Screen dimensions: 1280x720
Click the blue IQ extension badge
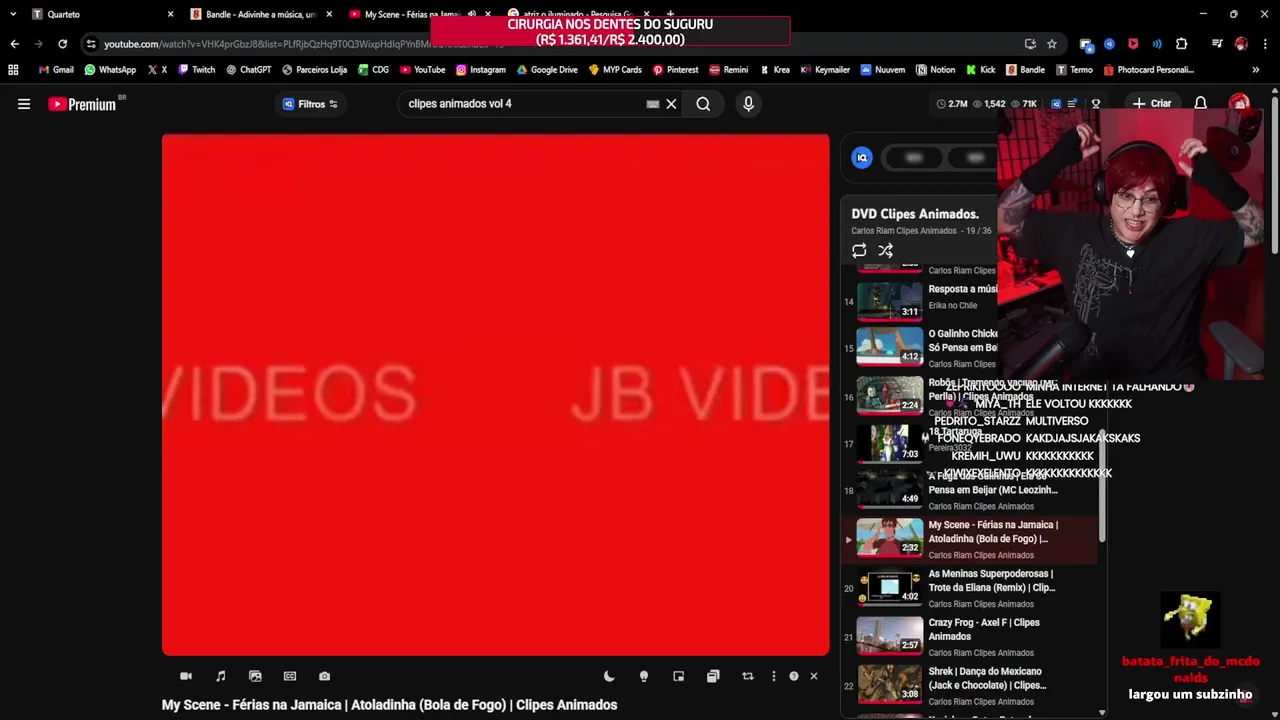(x=862, y=157)
